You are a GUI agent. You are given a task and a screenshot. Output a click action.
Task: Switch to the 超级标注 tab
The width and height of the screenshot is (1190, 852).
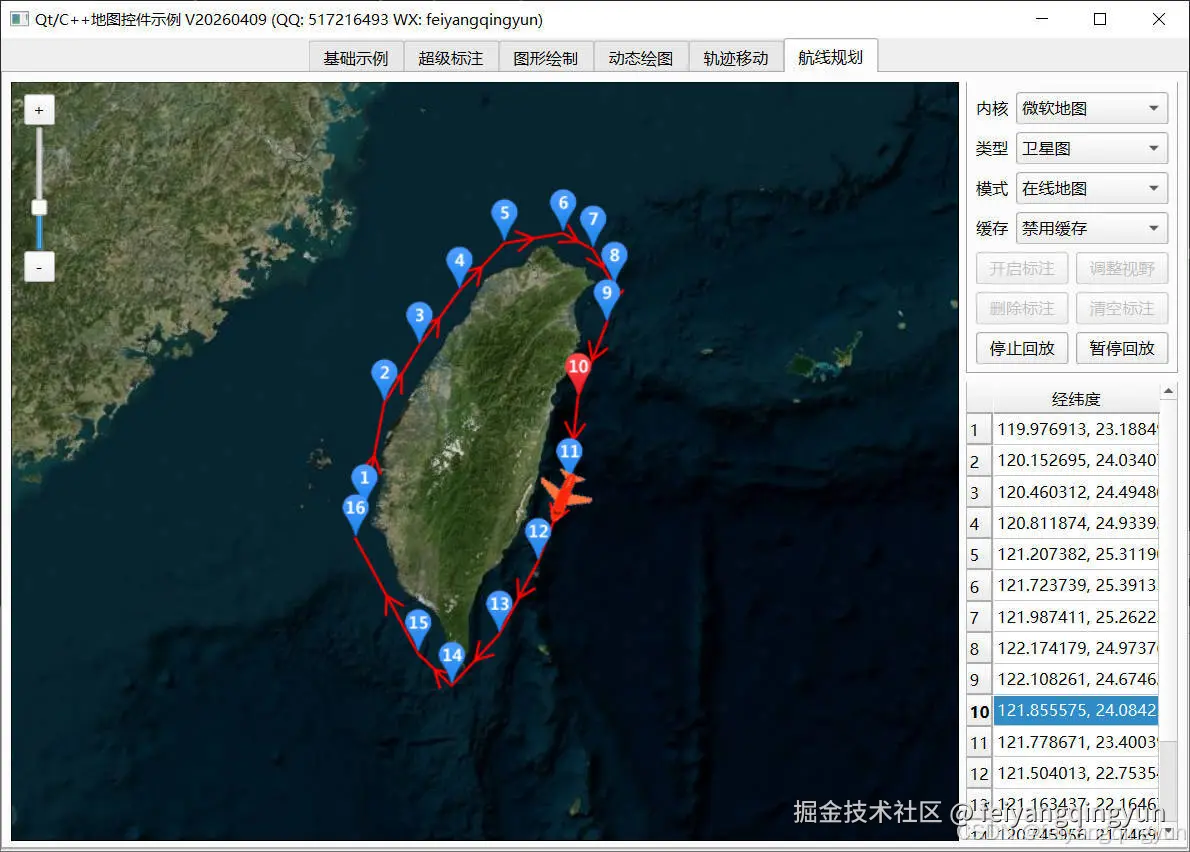tap(450, 58)
